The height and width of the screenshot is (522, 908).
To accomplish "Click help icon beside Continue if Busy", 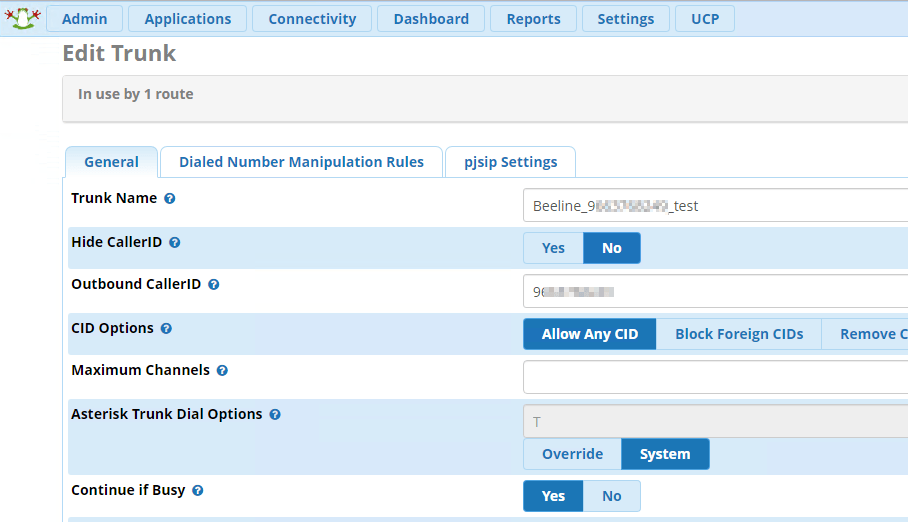I will pos(198,491).
